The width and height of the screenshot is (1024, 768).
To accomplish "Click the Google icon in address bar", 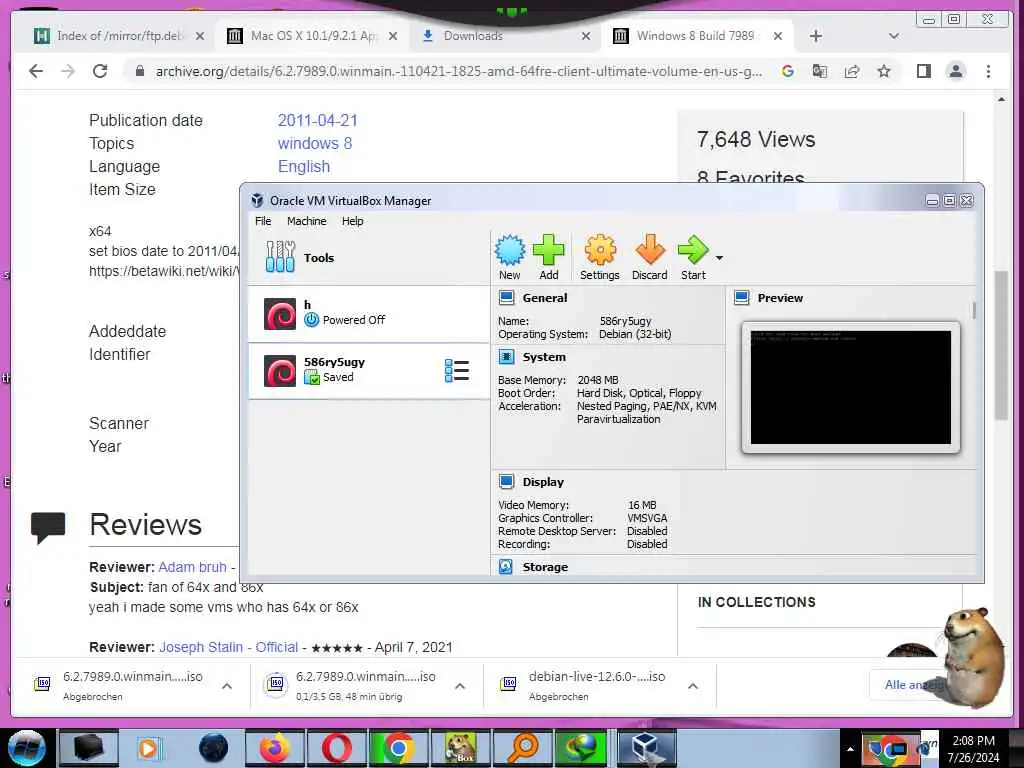I will point(788,71).
